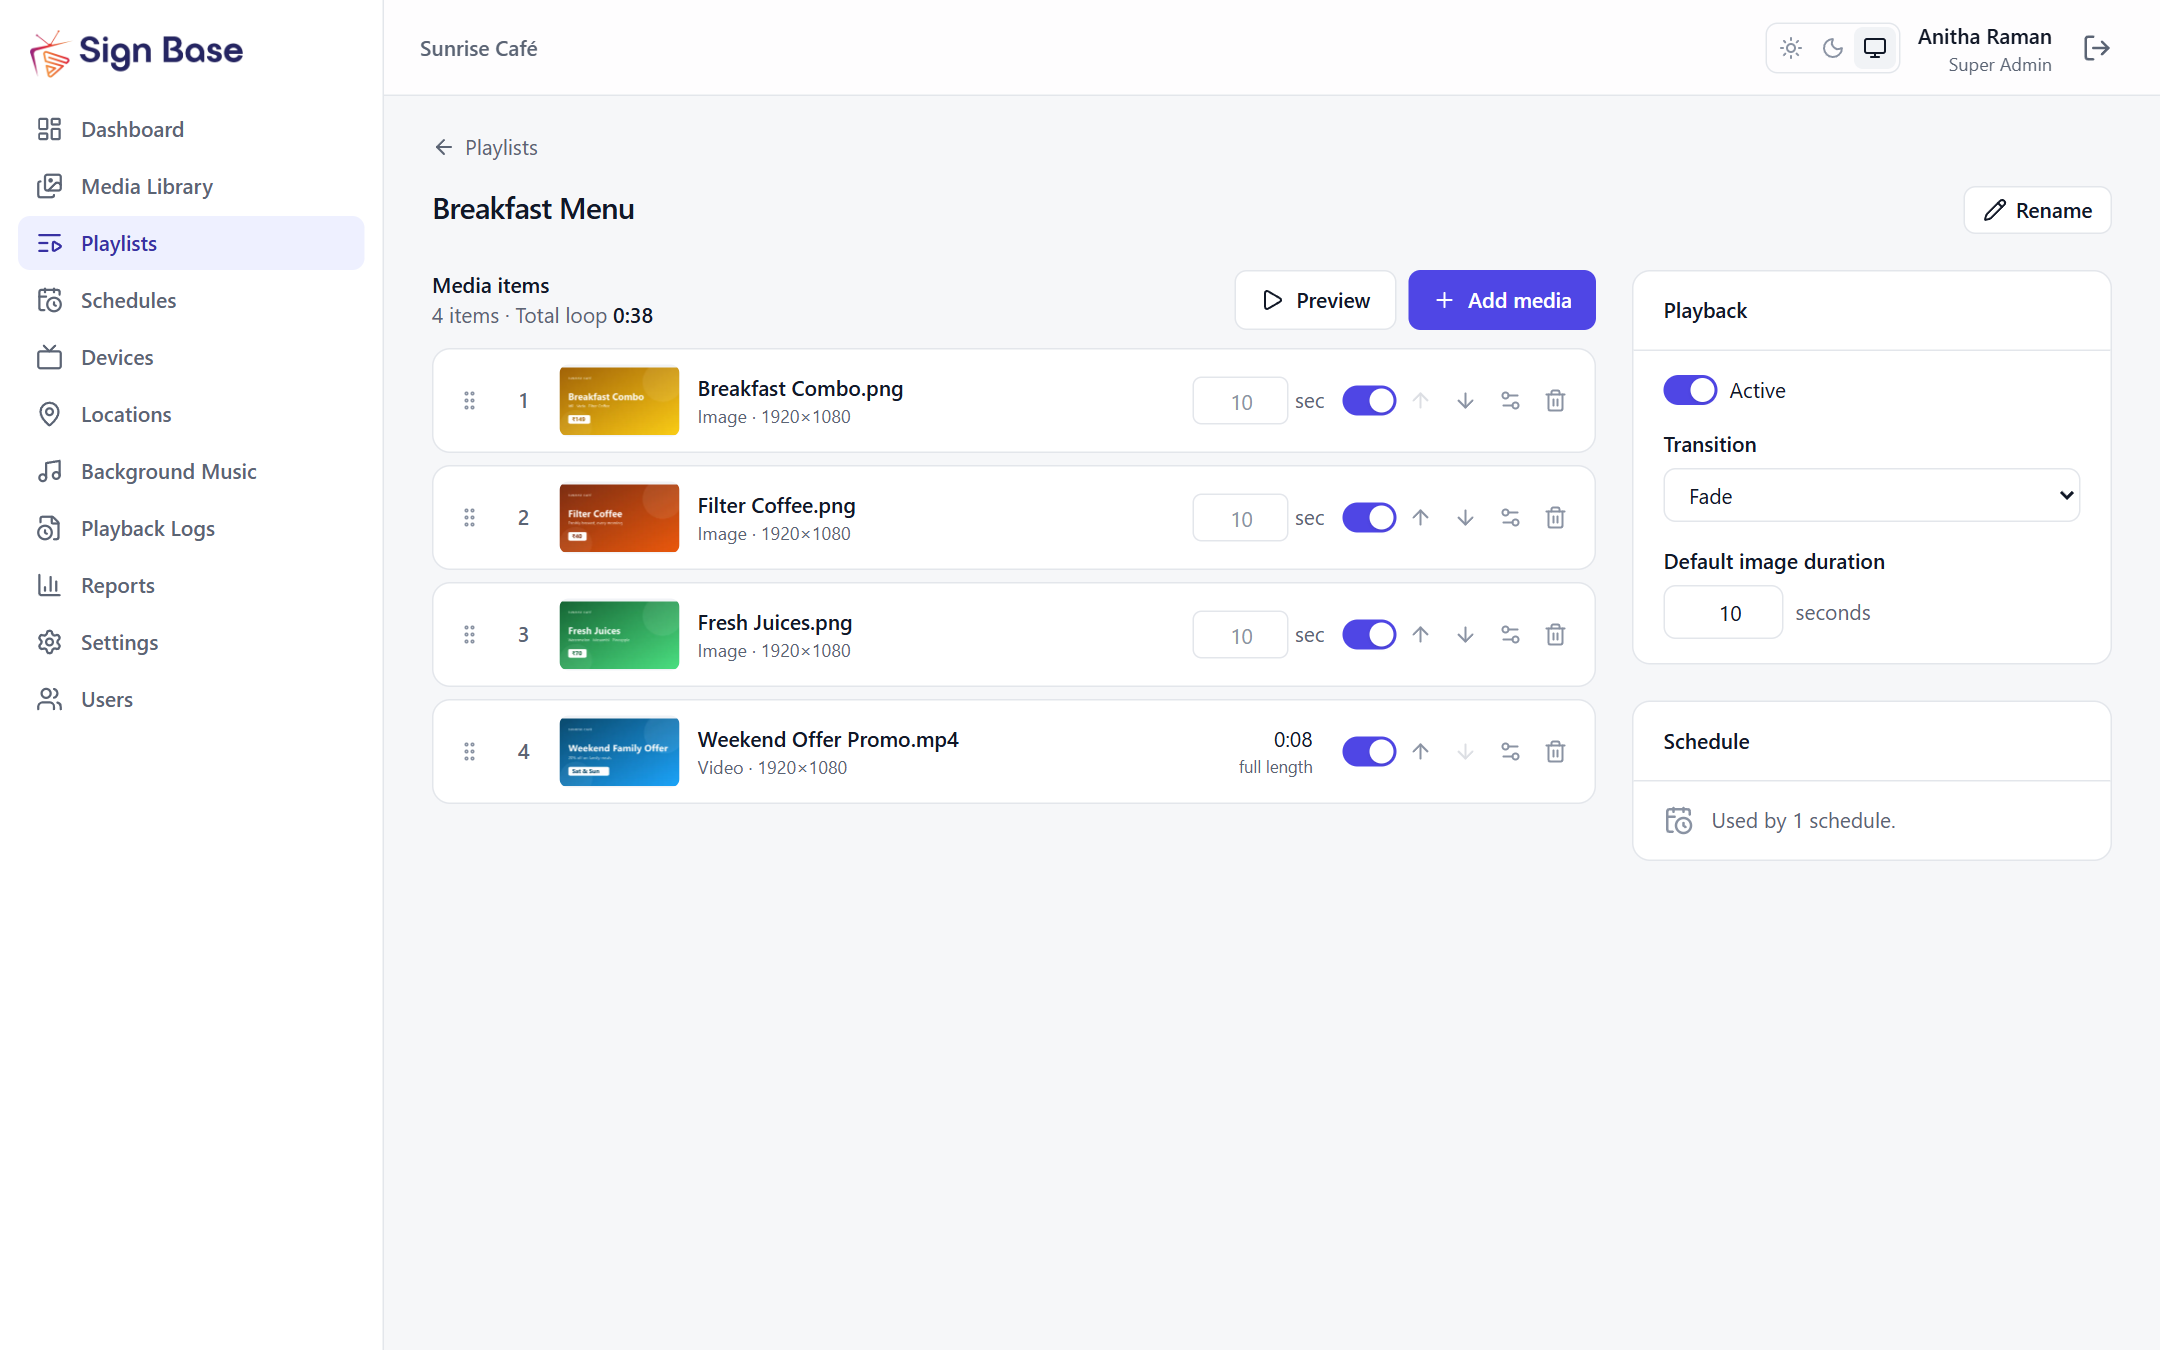Go to Schedules section

[x=191, y=300]
